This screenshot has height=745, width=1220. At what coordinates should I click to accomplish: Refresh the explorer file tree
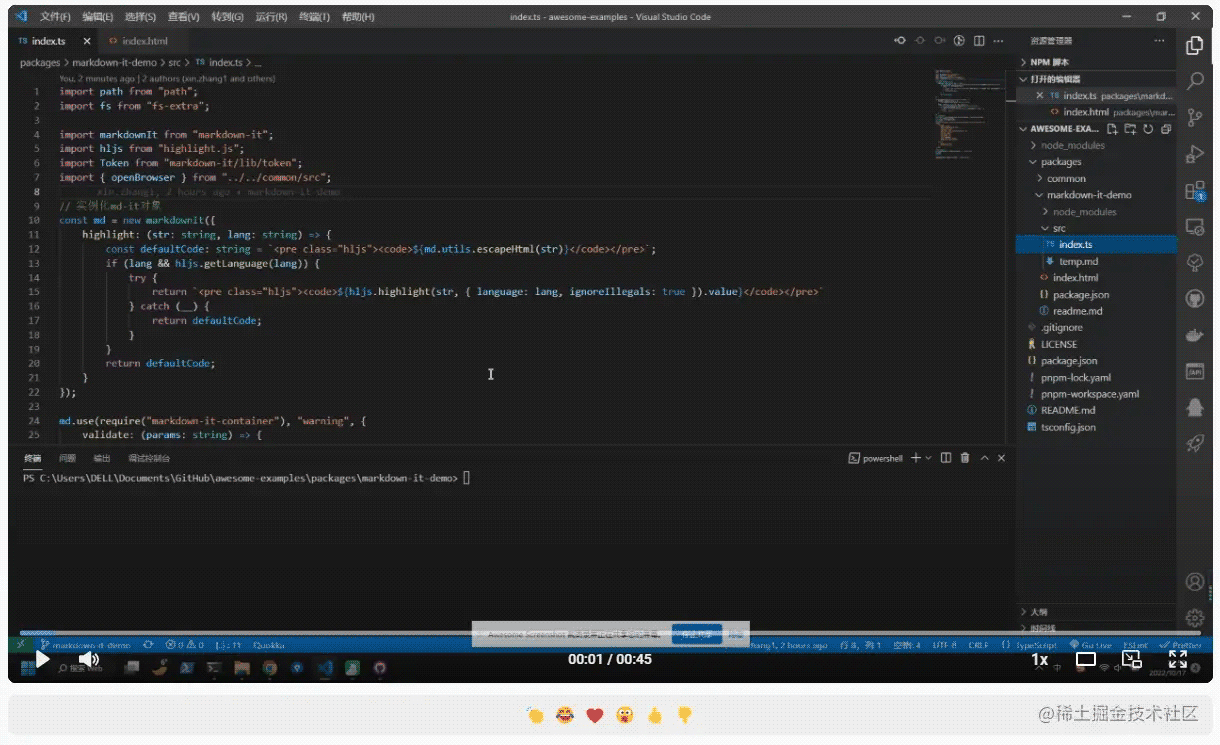(1148, 129)
